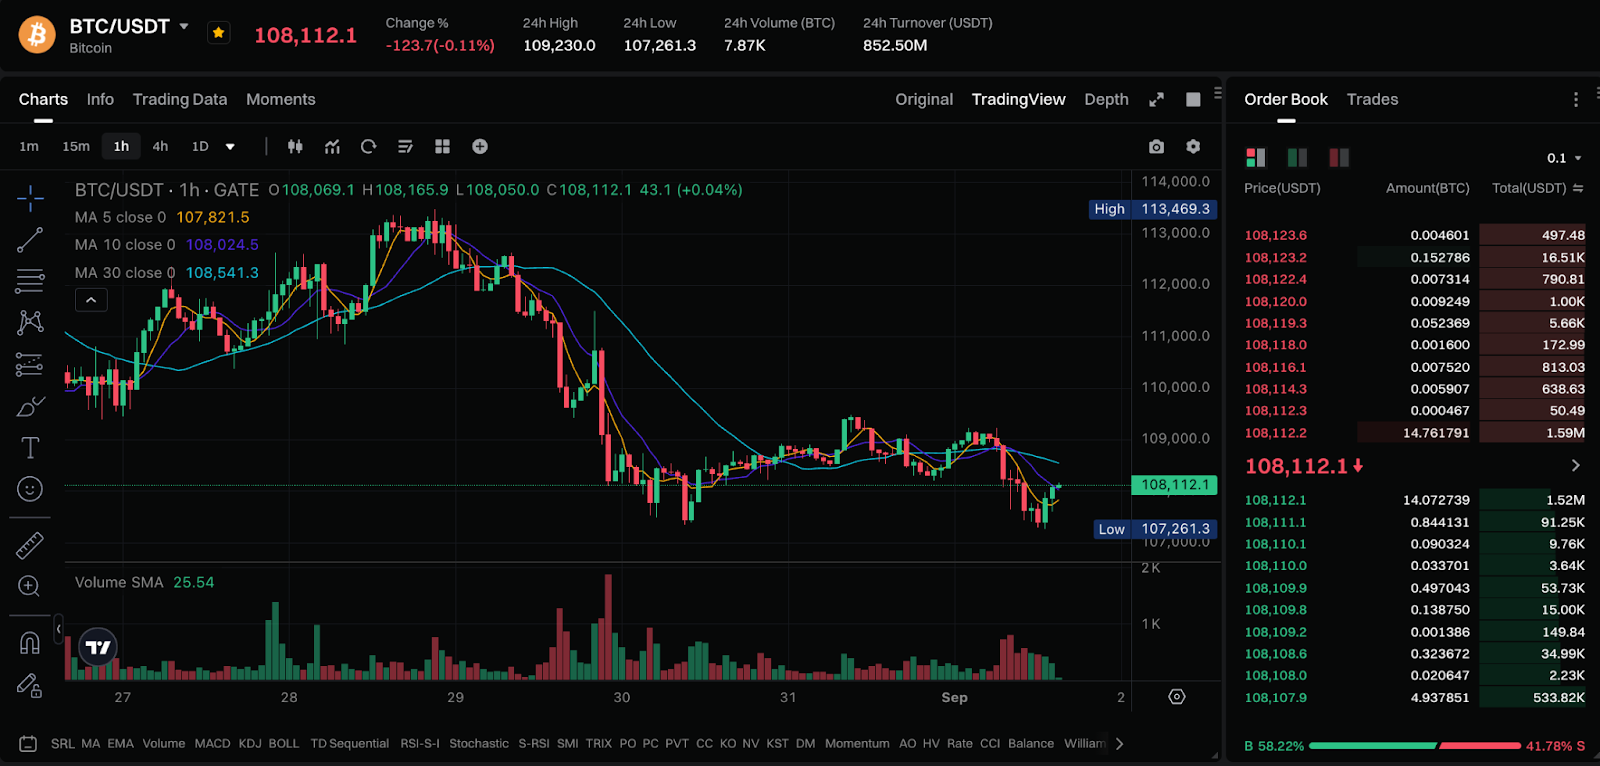Open the more timeframes dropdown arrow

coord(230,146)
